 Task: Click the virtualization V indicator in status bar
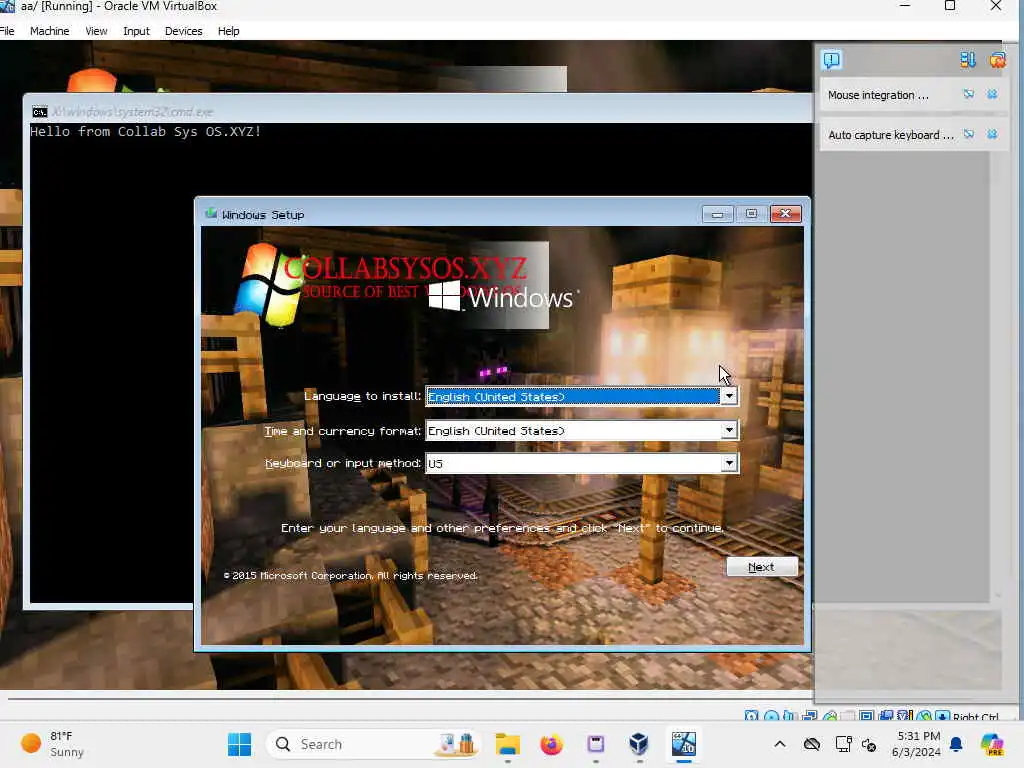point(904,716)
